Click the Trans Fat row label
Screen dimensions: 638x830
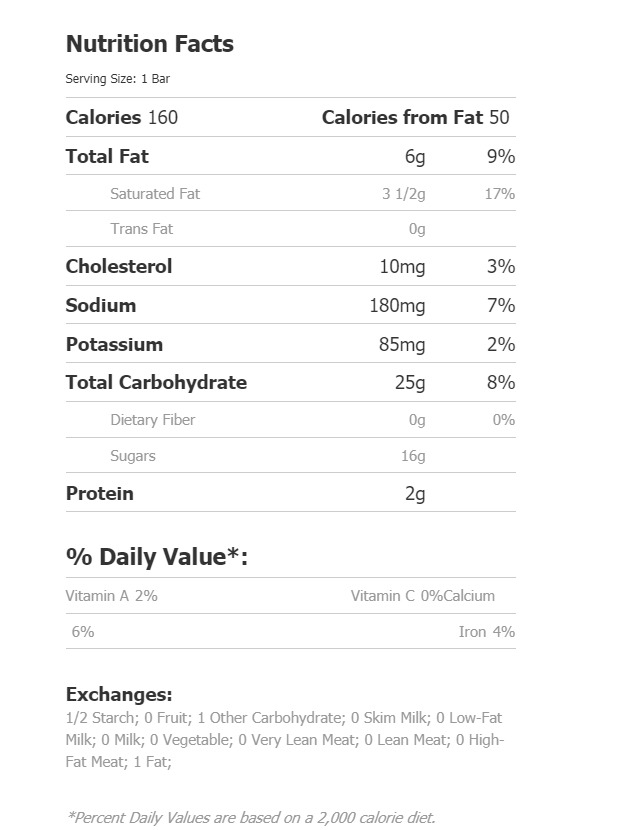coord(141,229)
